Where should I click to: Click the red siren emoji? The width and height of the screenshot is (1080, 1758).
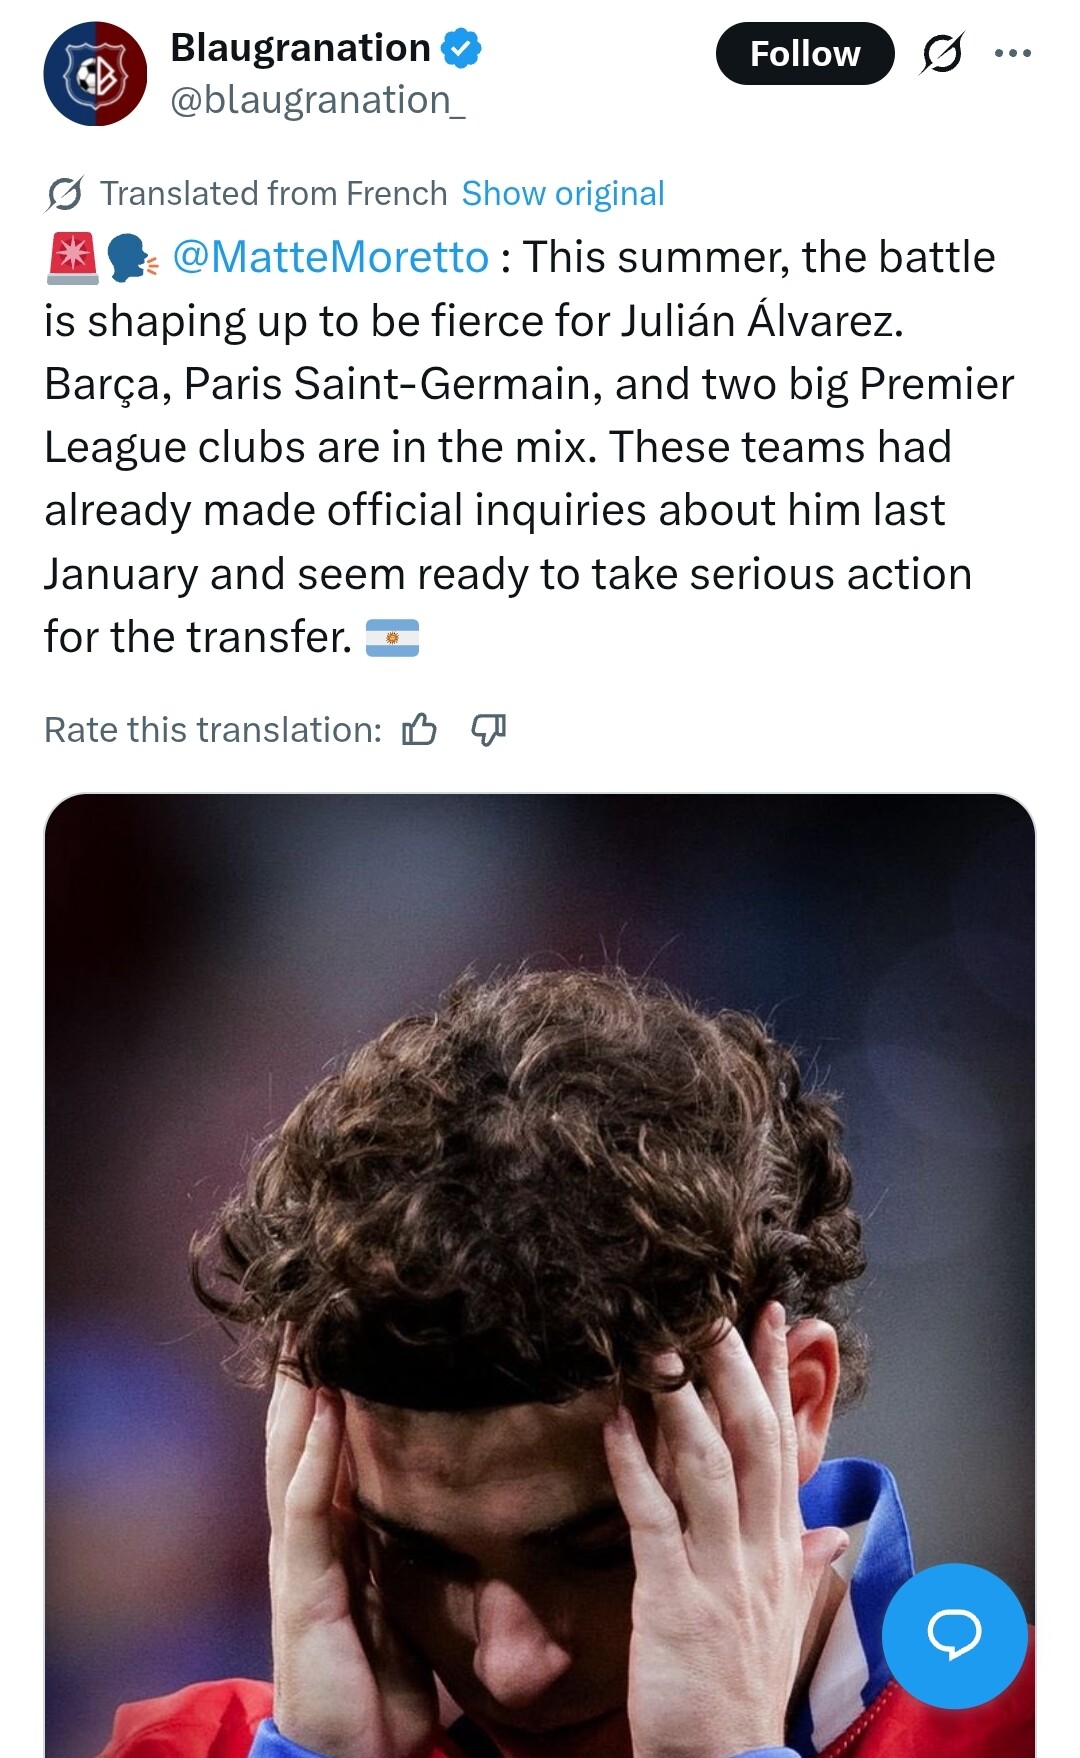tap(72, 258)
